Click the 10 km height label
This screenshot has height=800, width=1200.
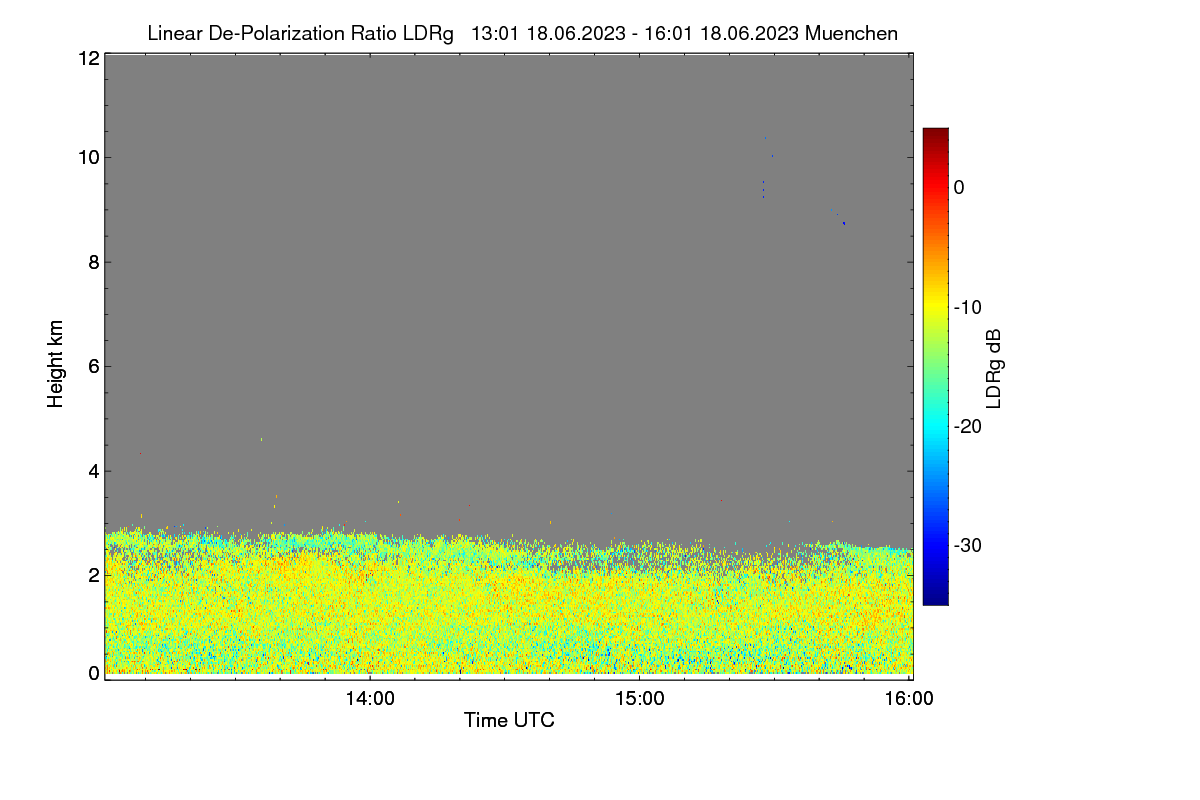coord(88,157)
